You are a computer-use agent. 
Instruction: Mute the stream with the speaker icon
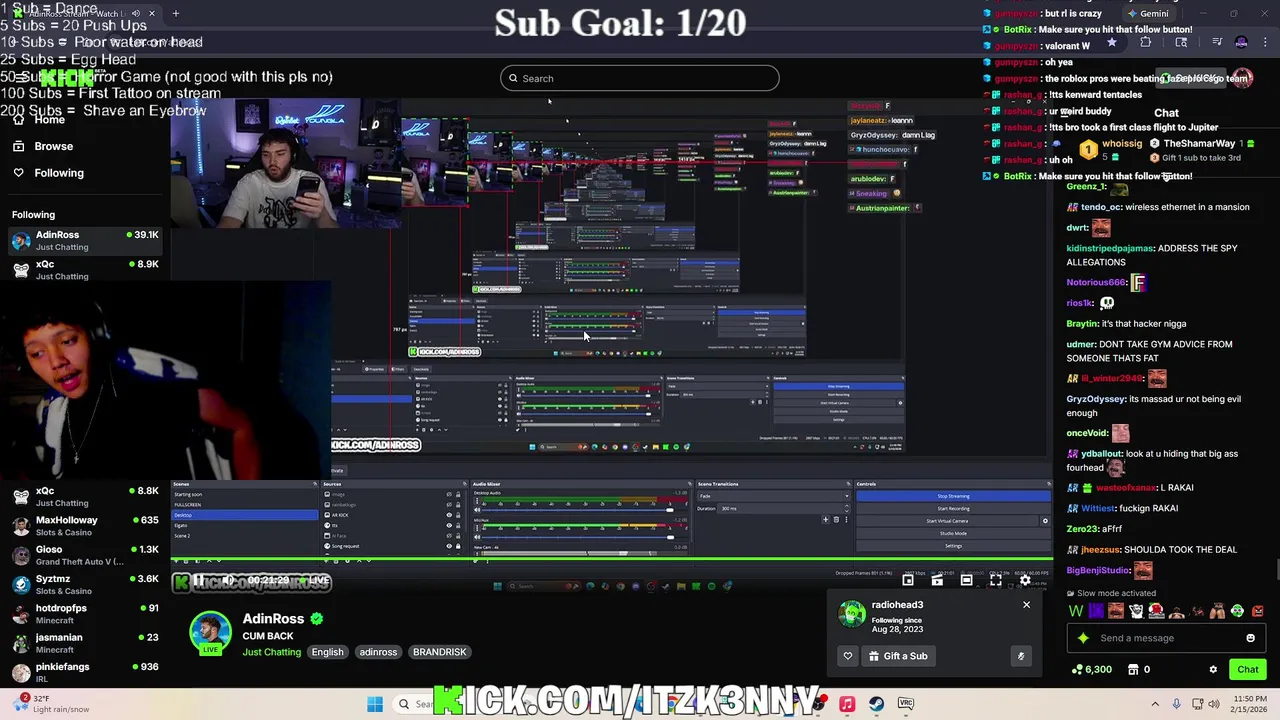(x=229, y=580)
